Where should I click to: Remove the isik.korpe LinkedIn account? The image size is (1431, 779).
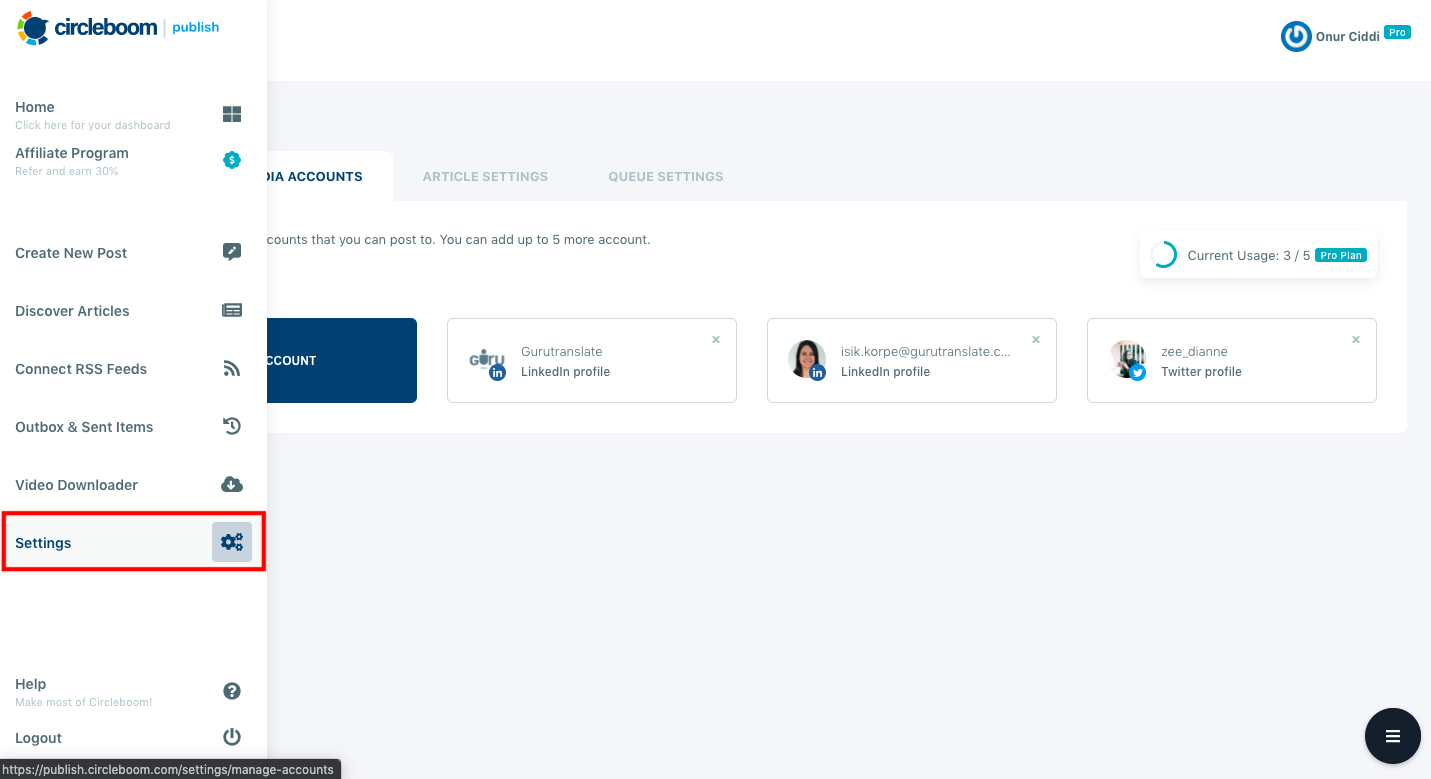1036,340
